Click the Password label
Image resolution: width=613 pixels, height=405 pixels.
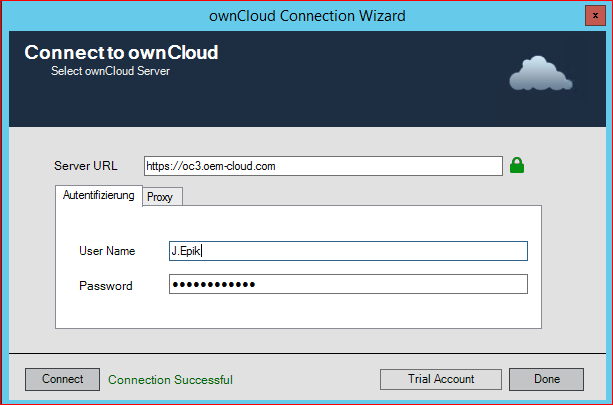click(x=106, y=286)
